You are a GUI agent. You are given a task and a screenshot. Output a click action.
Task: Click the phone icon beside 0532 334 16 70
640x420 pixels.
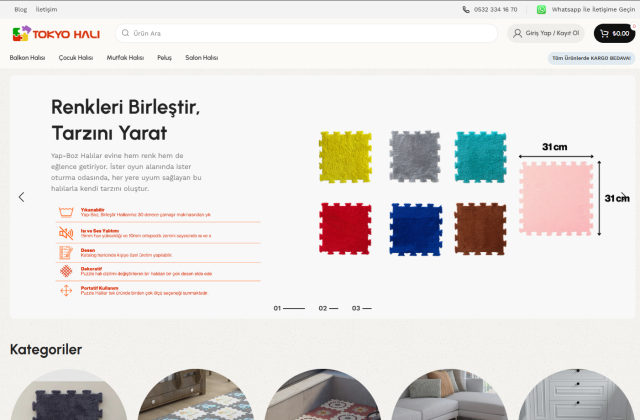[466, 9]
